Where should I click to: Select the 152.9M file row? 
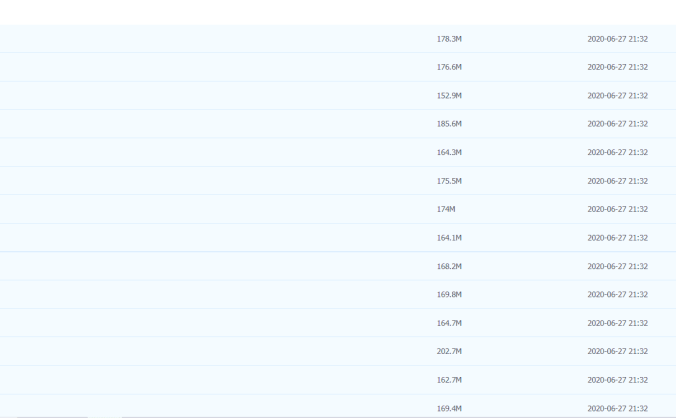449,96
